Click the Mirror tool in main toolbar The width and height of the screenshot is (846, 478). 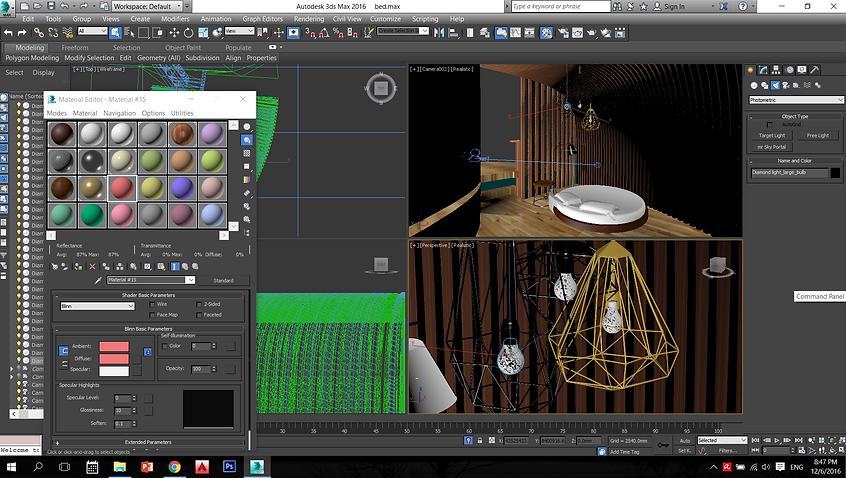pyautogui.click(x=439, y=33)
